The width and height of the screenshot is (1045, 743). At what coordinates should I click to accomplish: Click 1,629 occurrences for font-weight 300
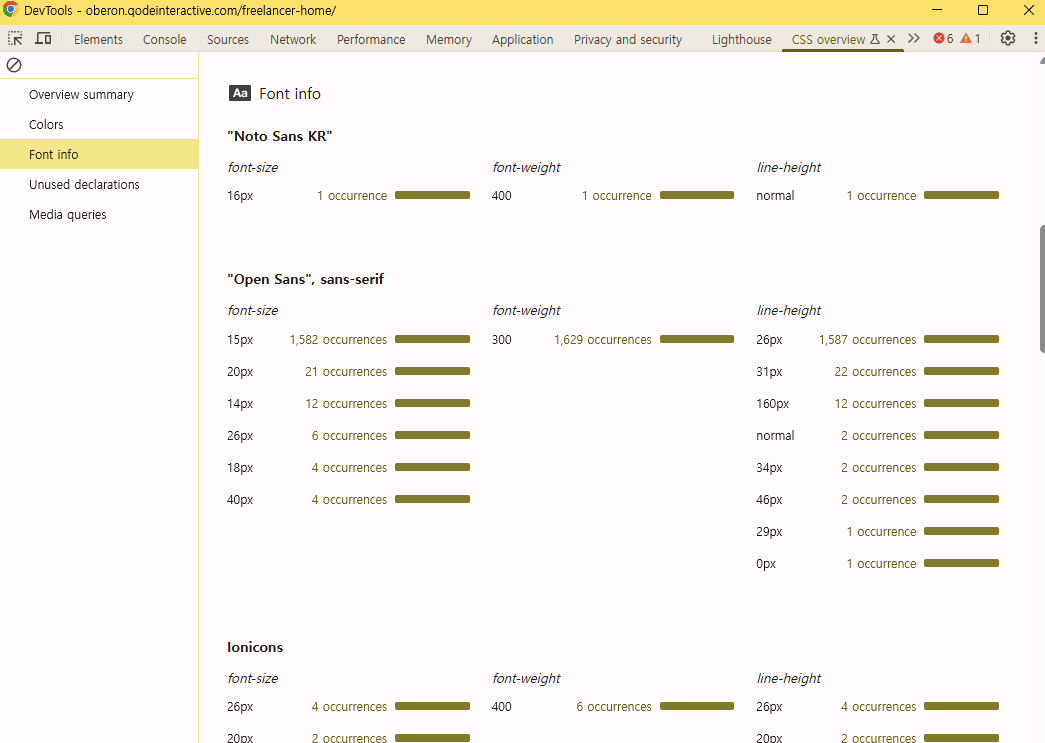pos(602,340)
